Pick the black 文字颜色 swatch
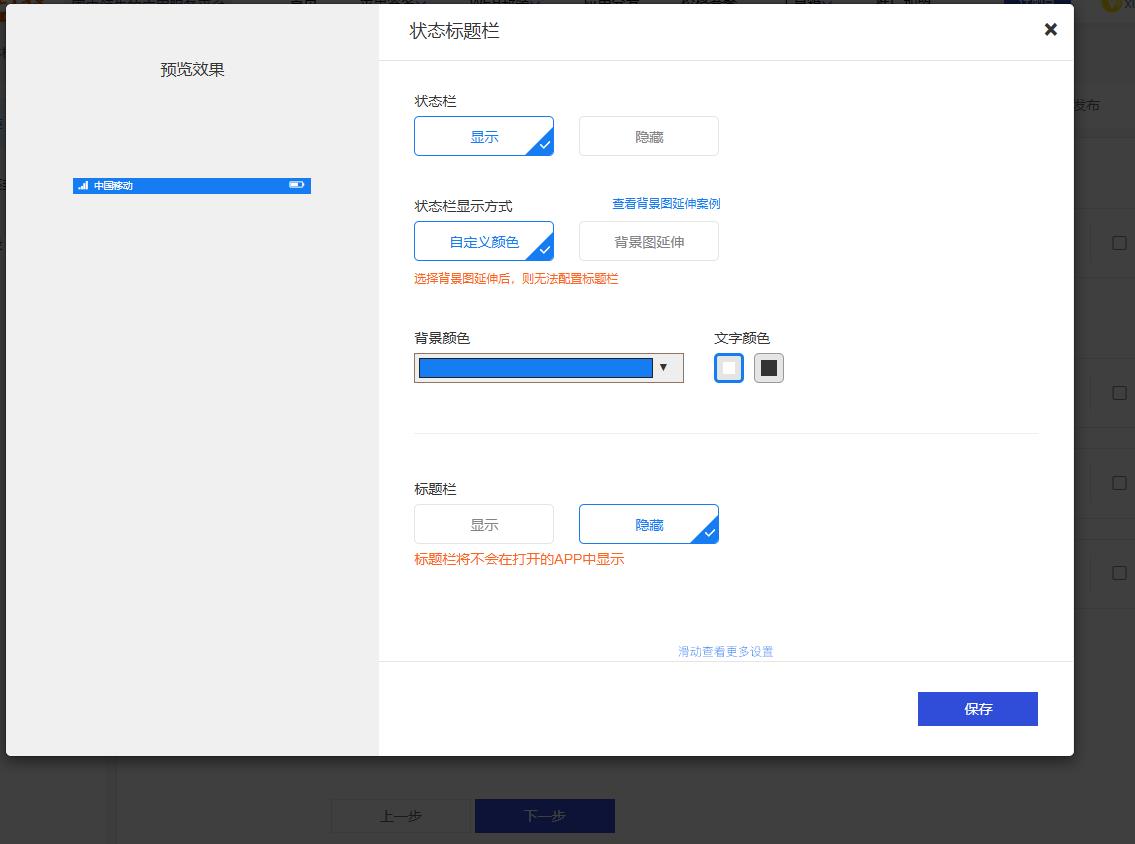The height and width of the screenshot is (844, 1135). coord(768,368)
